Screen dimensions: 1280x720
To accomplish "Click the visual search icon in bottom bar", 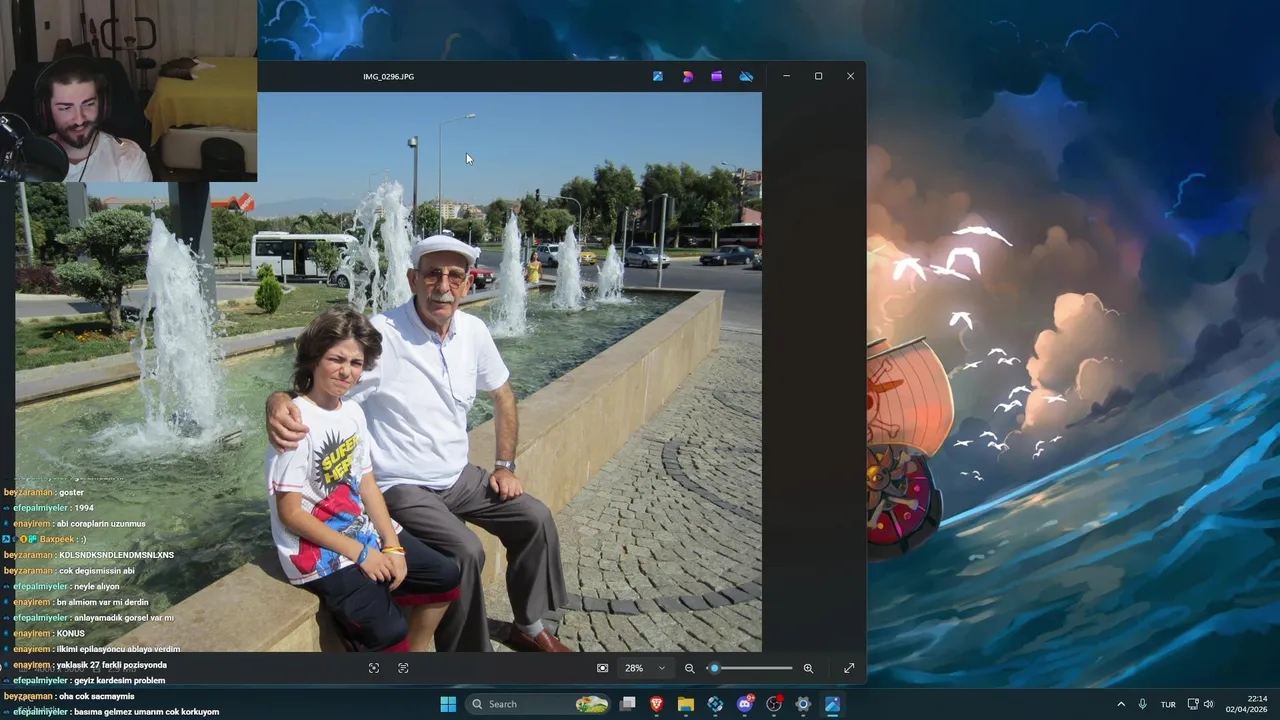I will click(x=374, y=668).
